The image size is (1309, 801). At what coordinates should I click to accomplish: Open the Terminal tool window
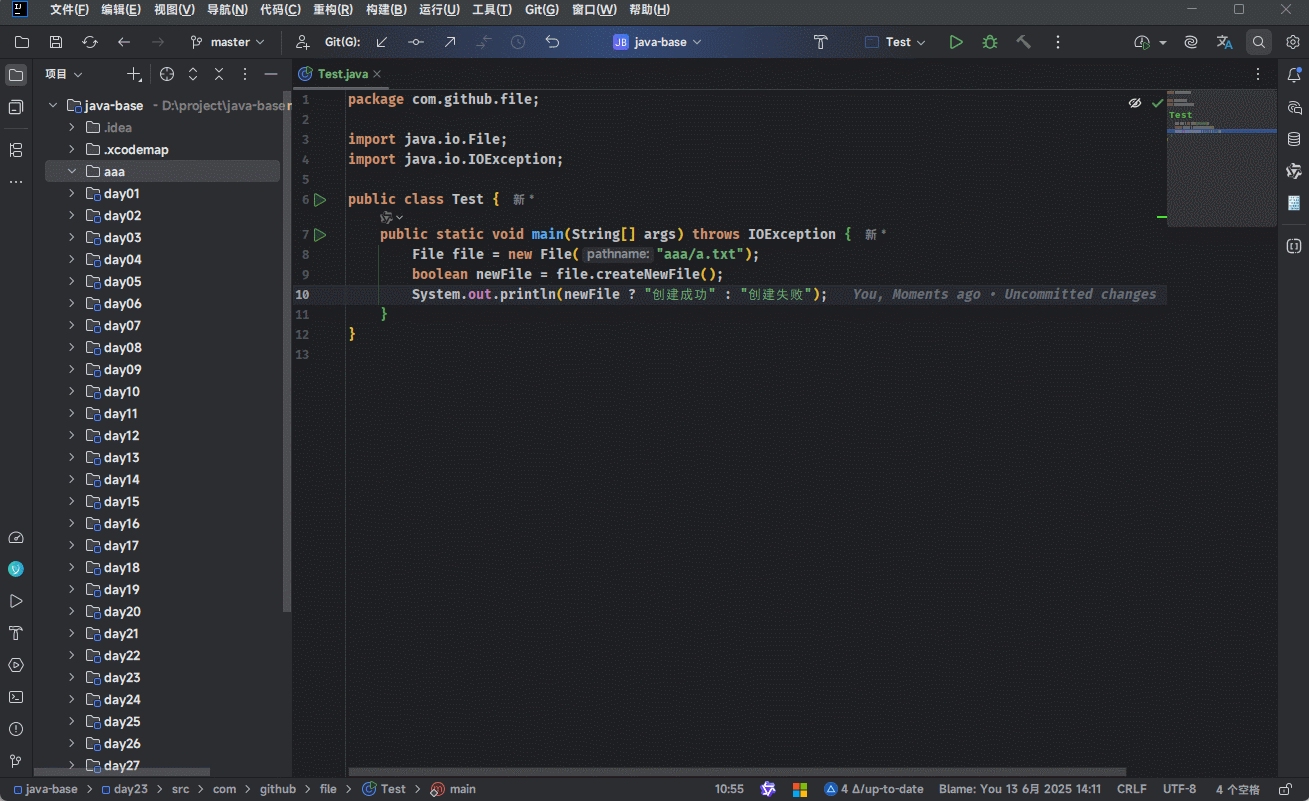[16, 697]
